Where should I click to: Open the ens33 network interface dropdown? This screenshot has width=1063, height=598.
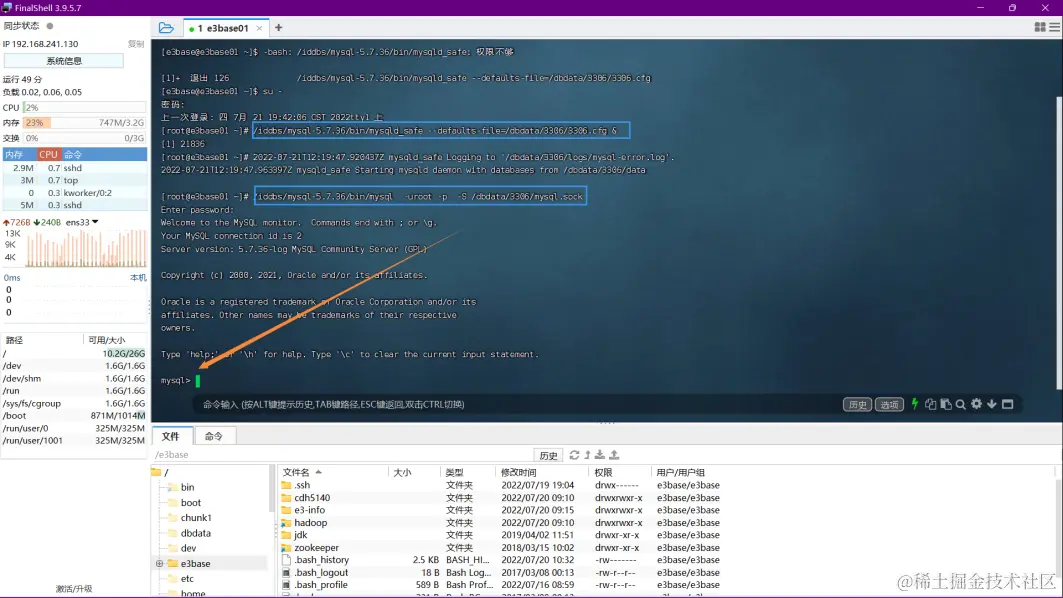point(82,222)
